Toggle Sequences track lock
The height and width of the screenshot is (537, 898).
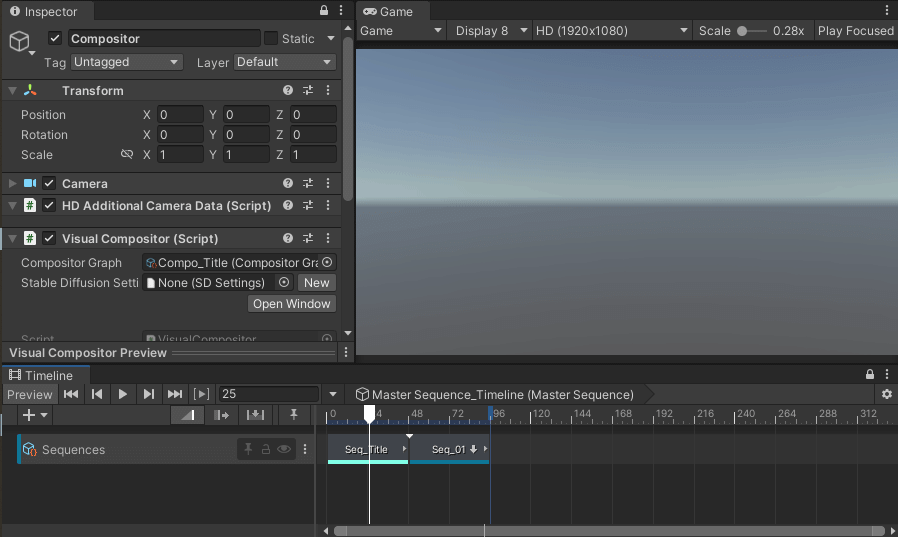[266, 449]
